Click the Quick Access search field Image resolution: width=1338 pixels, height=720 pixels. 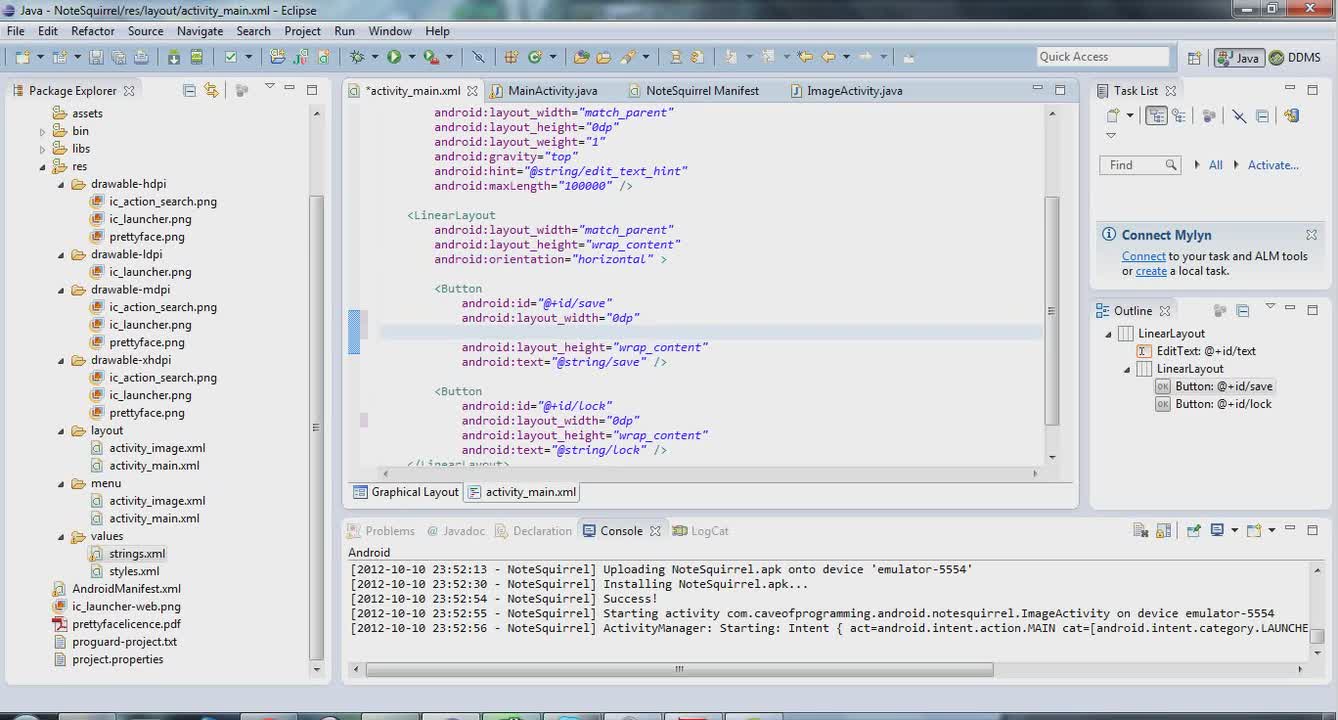click(1102, 57)
